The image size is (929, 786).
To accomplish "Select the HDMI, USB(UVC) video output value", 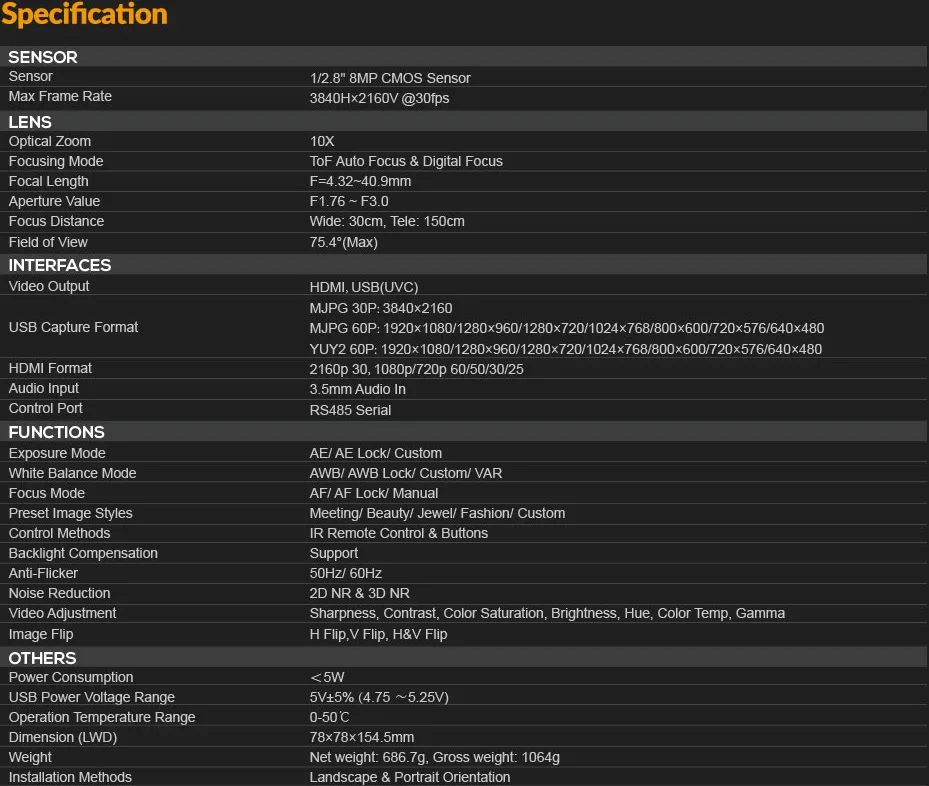I will (363, 287).
